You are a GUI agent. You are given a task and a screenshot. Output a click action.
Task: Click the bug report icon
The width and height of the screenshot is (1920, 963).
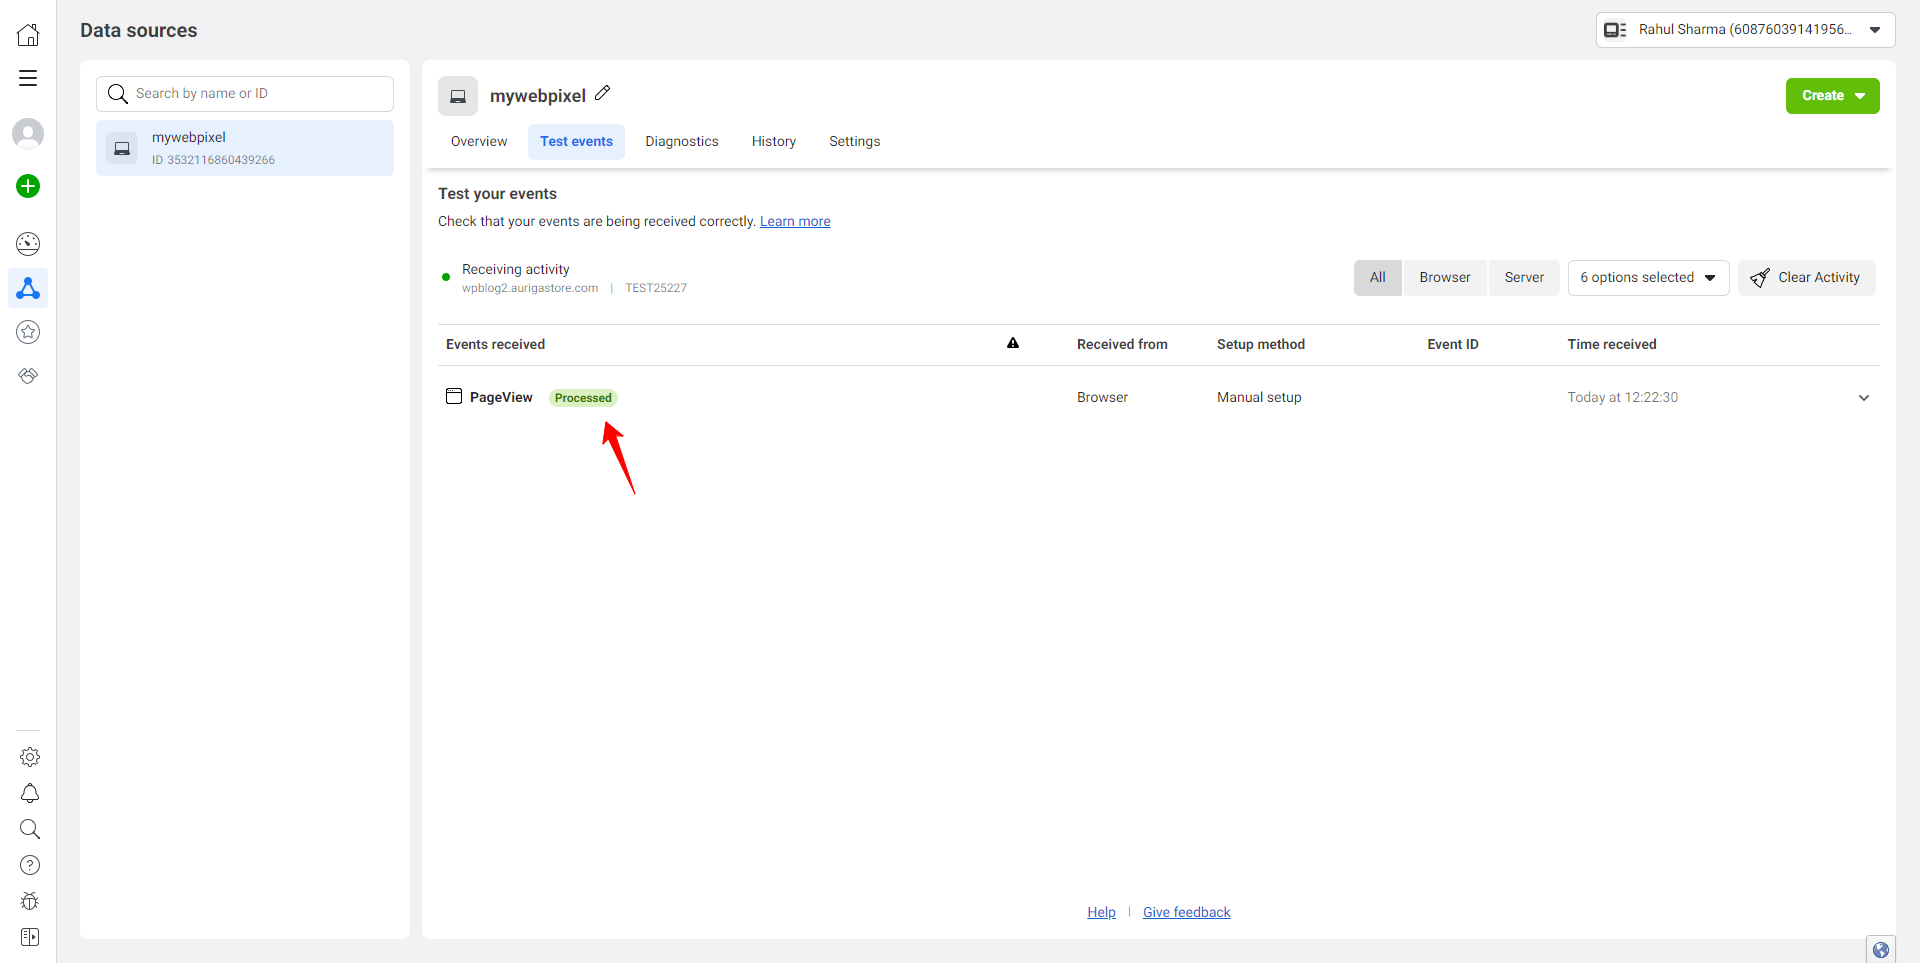click(30, 901)
